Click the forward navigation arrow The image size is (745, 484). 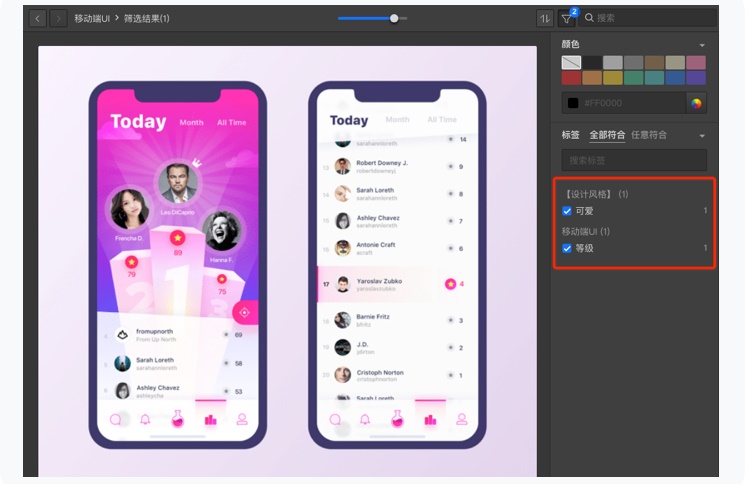(x=58, y=18)
